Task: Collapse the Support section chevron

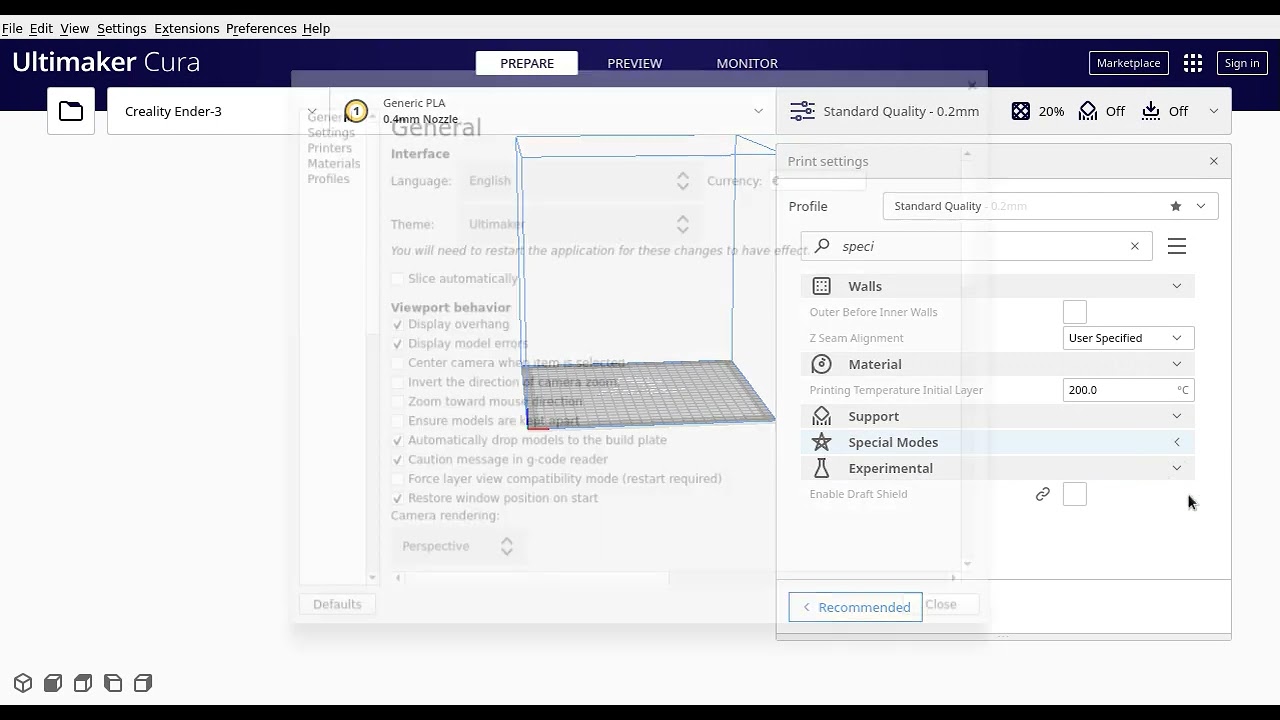Action: [x=1177, y=416]
